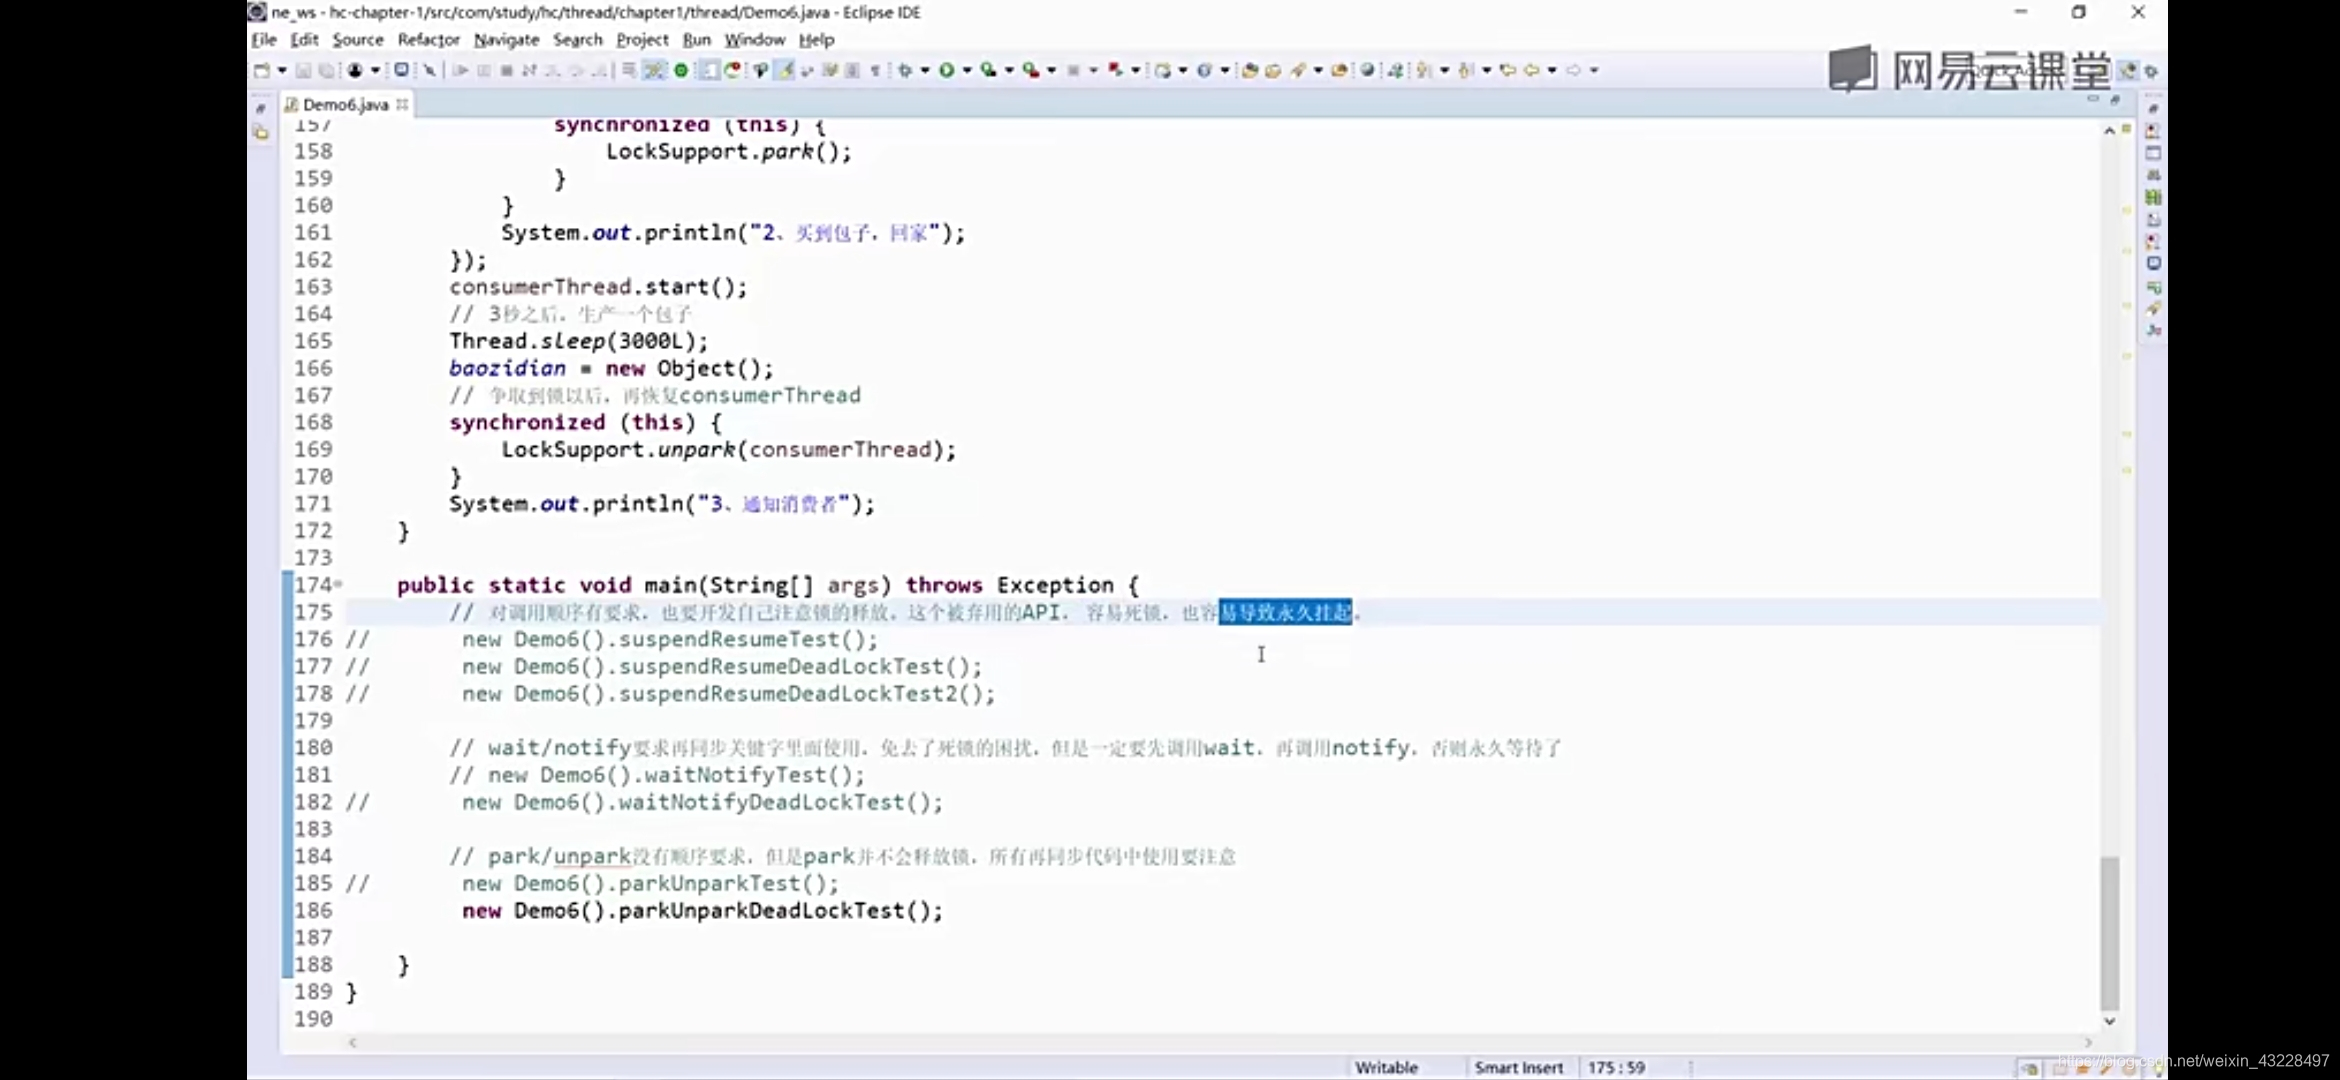Close the Demo6.java tab
The height and width of the screenshot is (1080, 2340).
pyautogui.click(x=402, y=104)
